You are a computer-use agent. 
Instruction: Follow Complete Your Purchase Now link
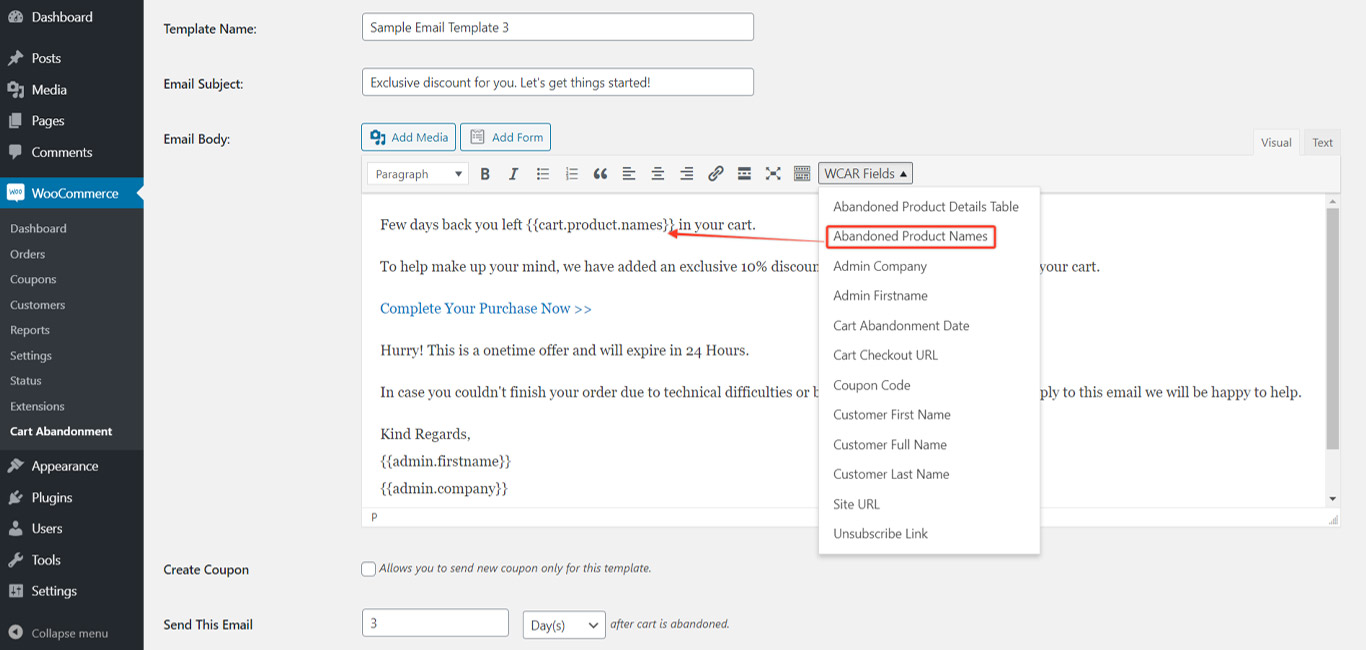click(486, 309)
